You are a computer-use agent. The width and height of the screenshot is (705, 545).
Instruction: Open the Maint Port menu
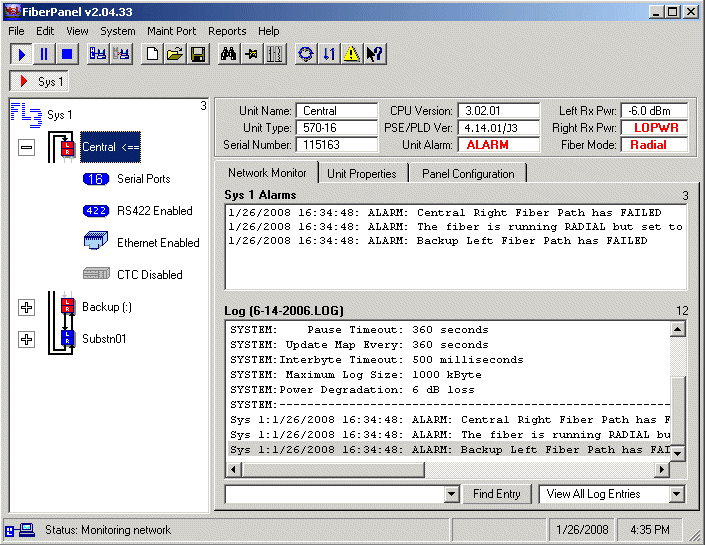click(171, 31)
